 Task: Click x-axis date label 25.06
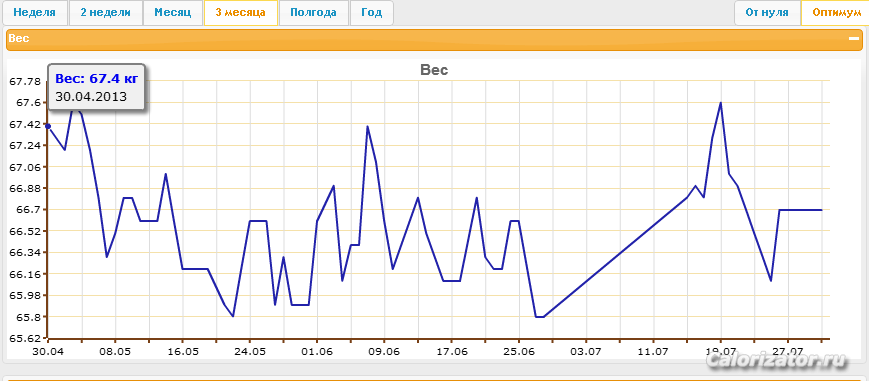(x=519, y=351)
